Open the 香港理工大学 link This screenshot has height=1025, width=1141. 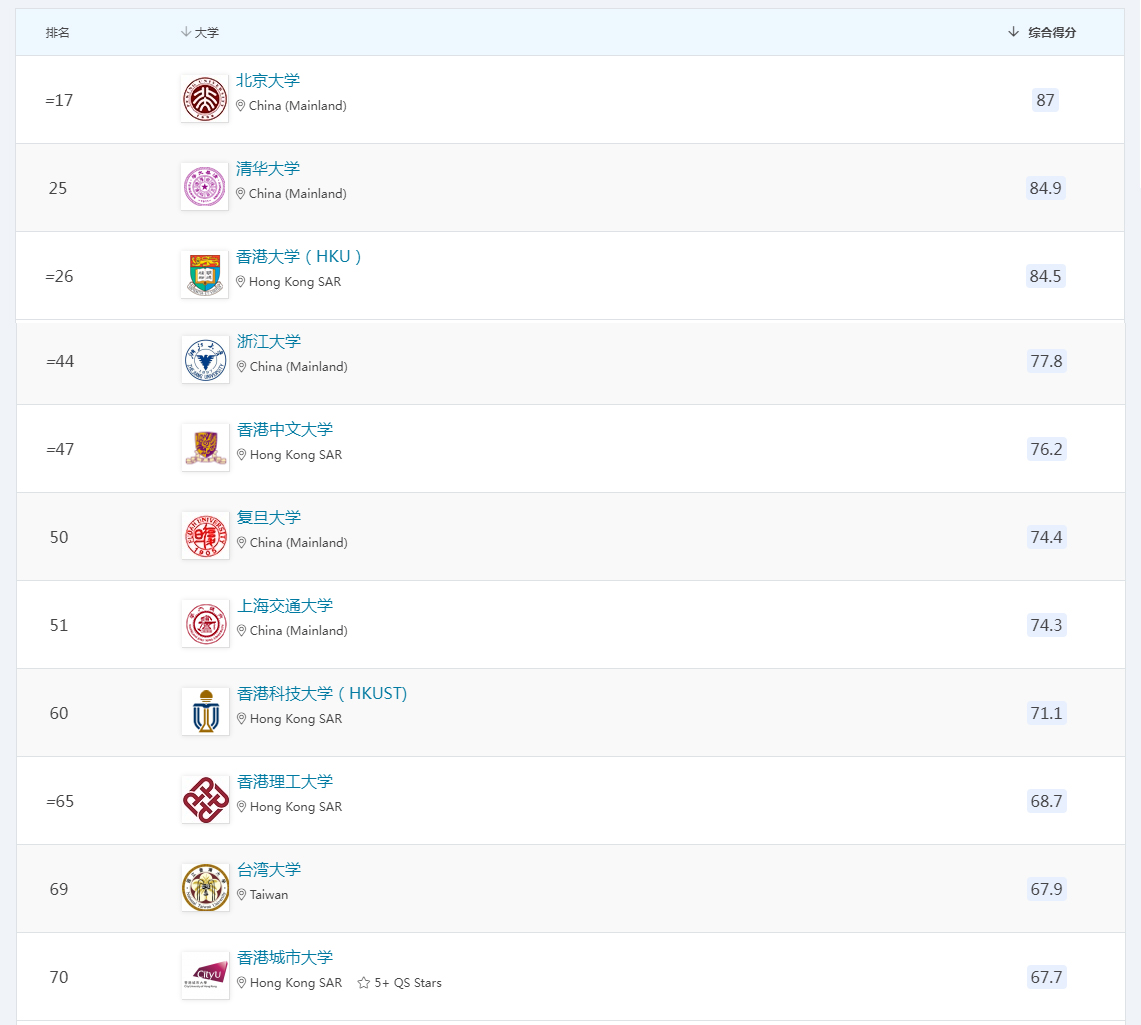(x=285, y=782)
